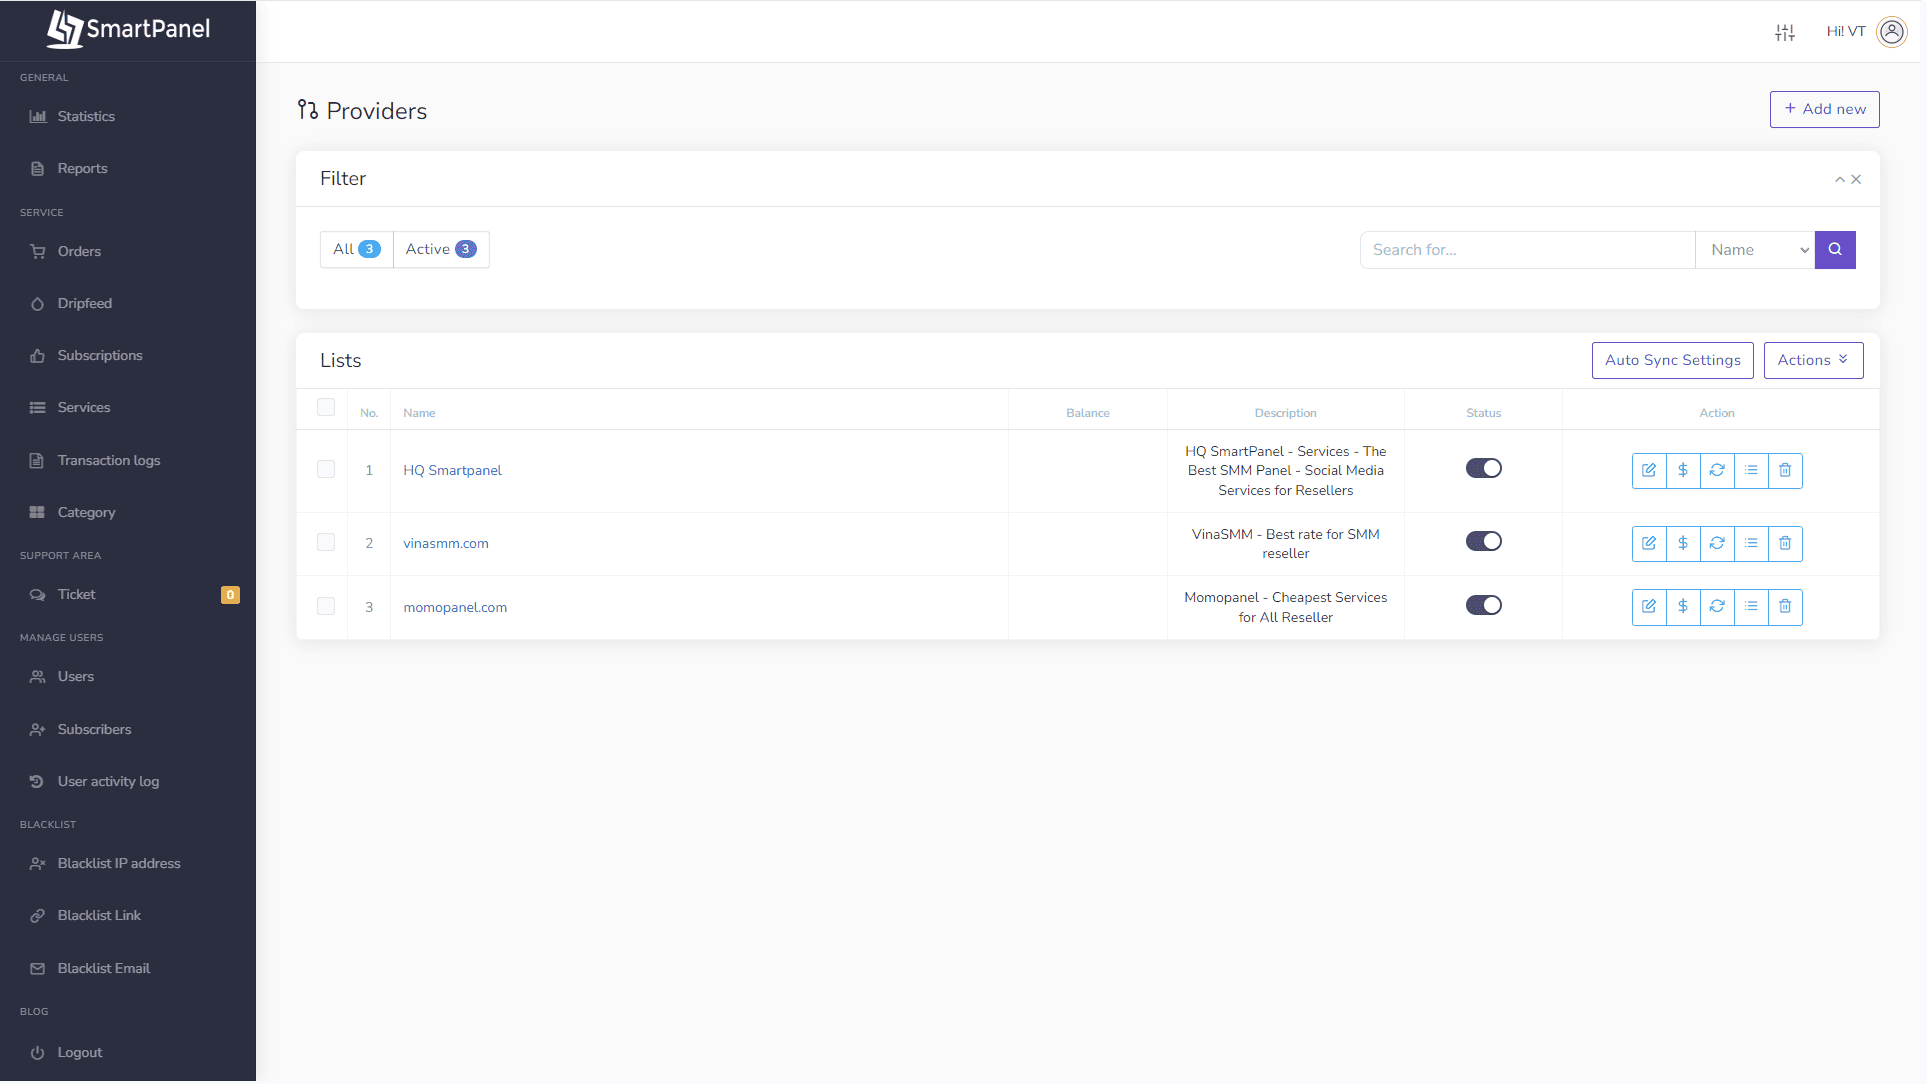Viewport: 1927px width, 1084px height.
Task: Click sync icon for momopanel.com row
Action: [1717, 606]
